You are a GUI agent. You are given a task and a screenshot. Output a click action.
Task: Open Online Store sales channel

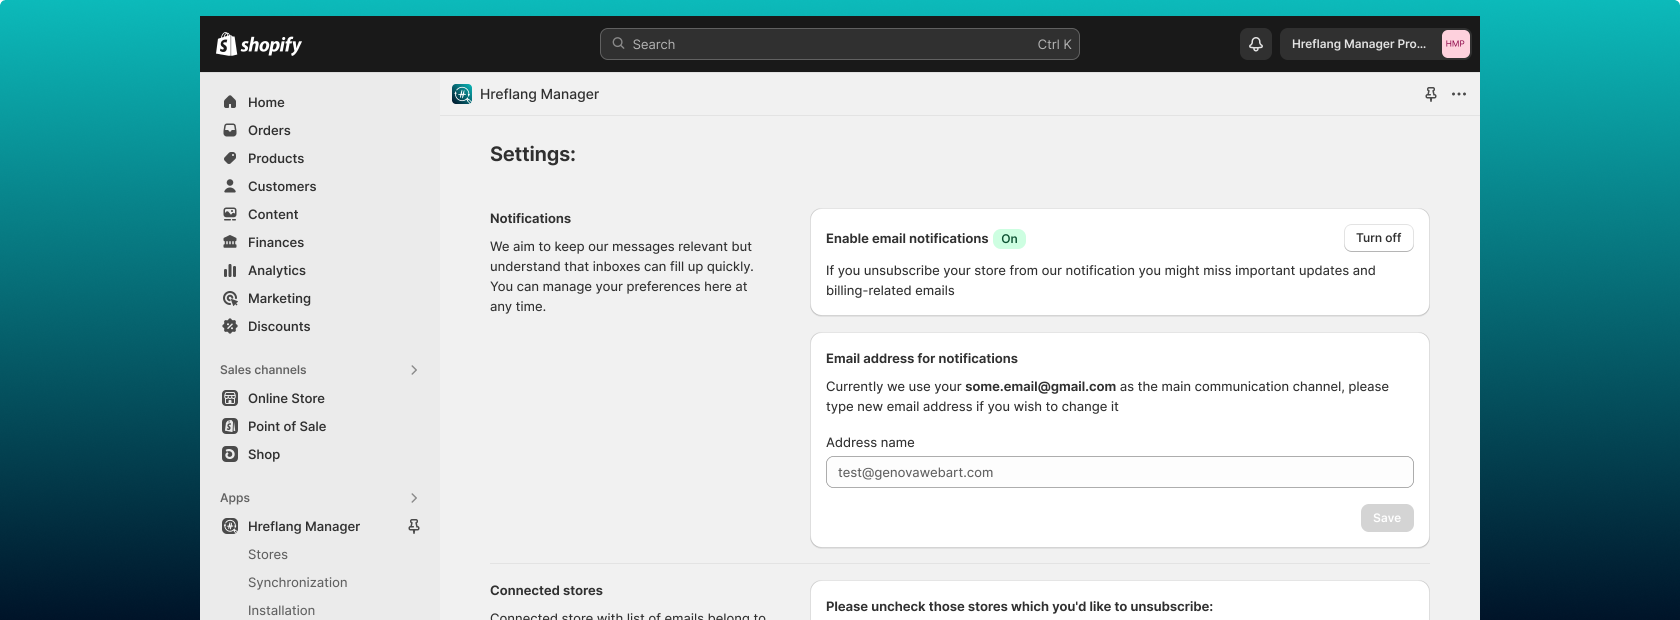pos(286,398)
